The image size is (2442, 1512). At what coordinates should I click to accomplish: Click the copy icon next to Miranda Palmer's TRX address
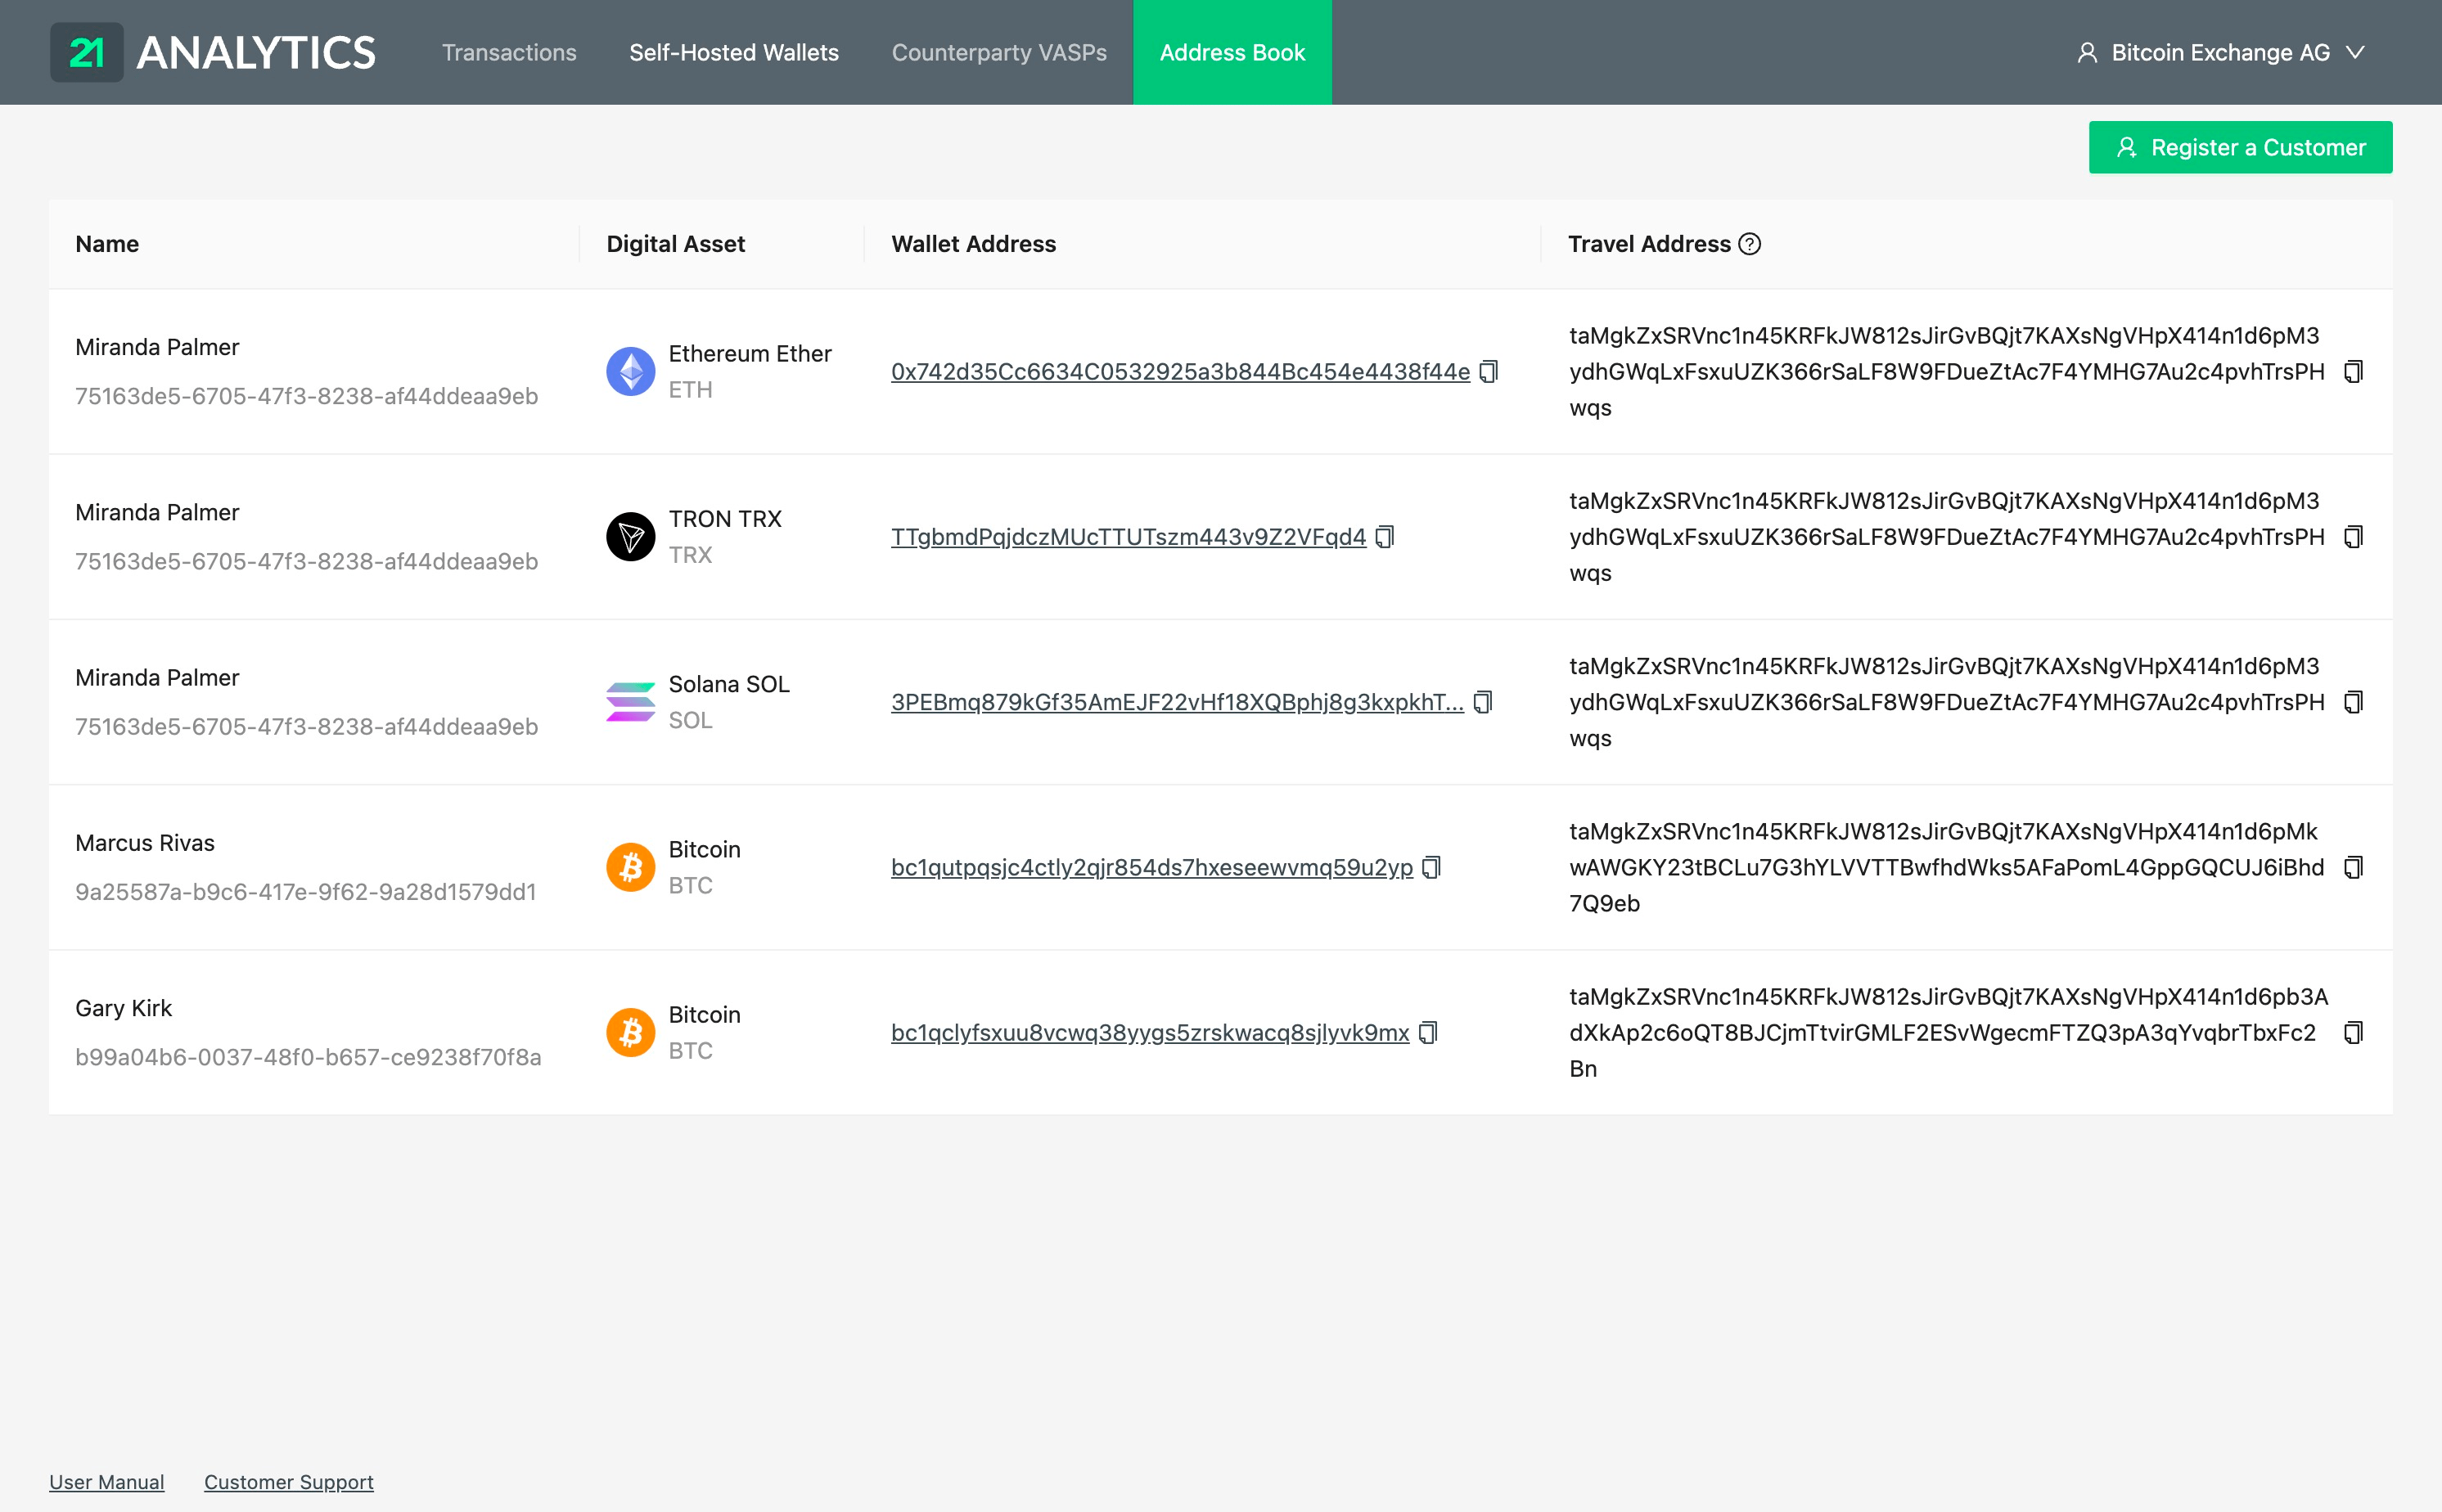pyautogui.click(x=1389, y=537)
